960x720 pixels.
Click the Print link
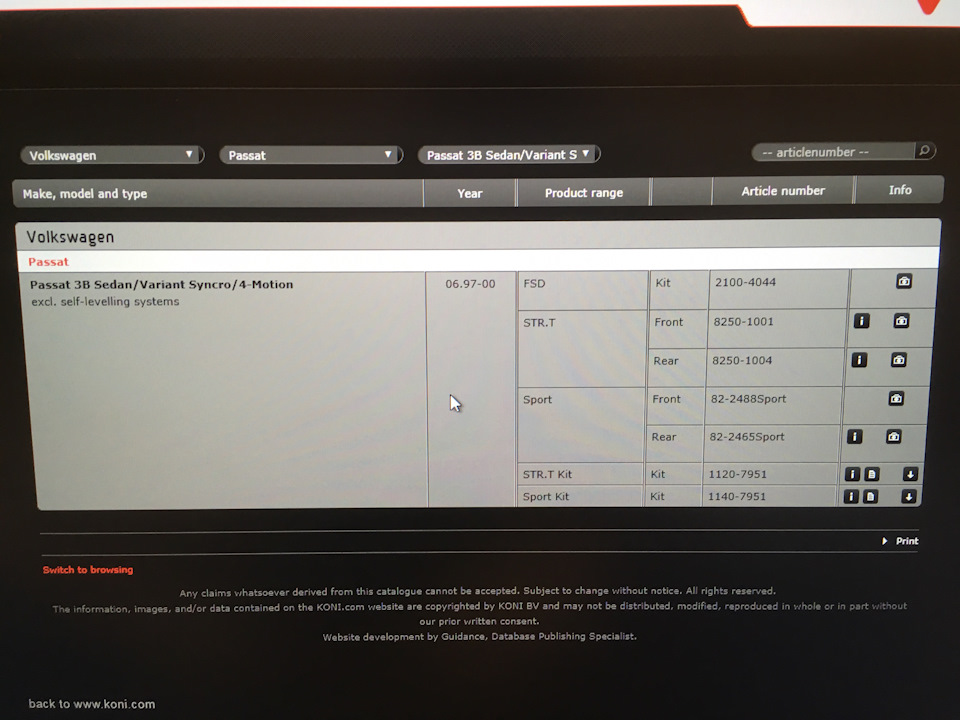907,541
